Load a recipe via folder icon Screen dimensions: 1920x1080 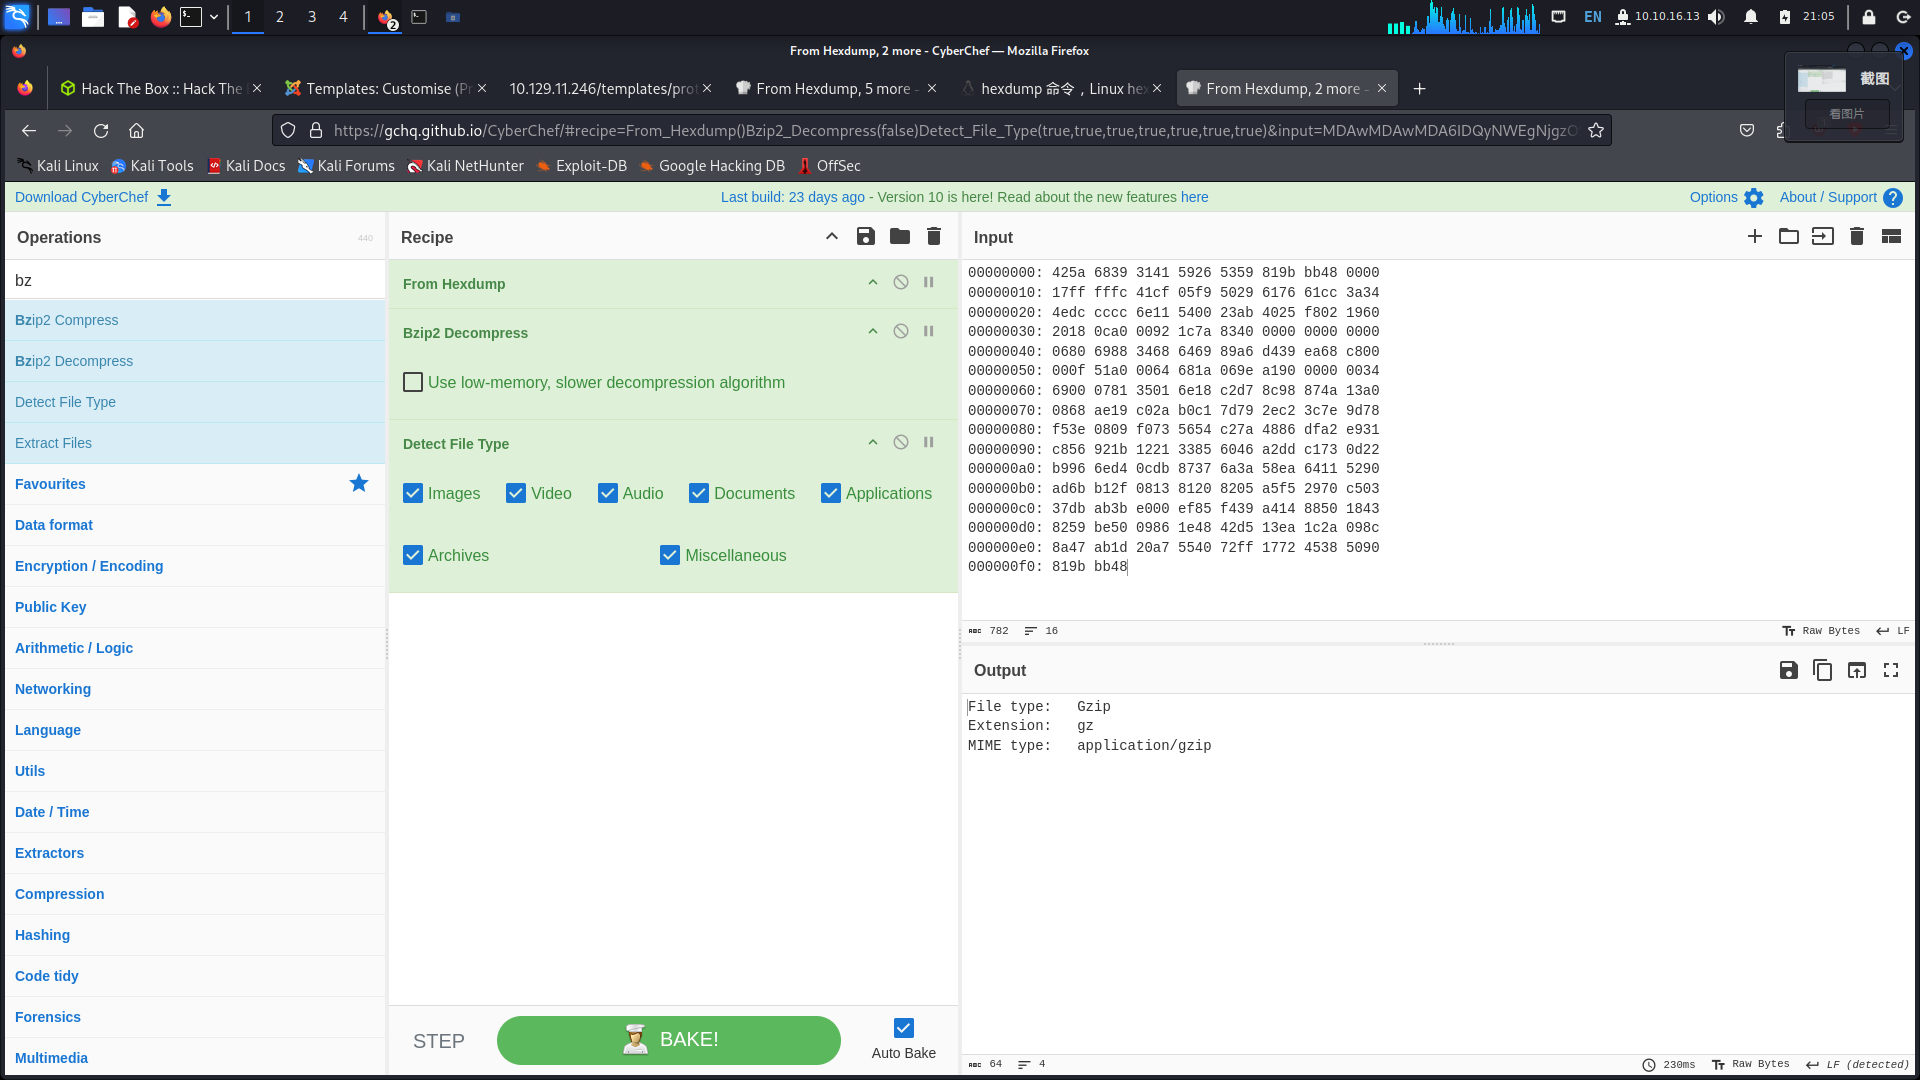coord(900,237)
